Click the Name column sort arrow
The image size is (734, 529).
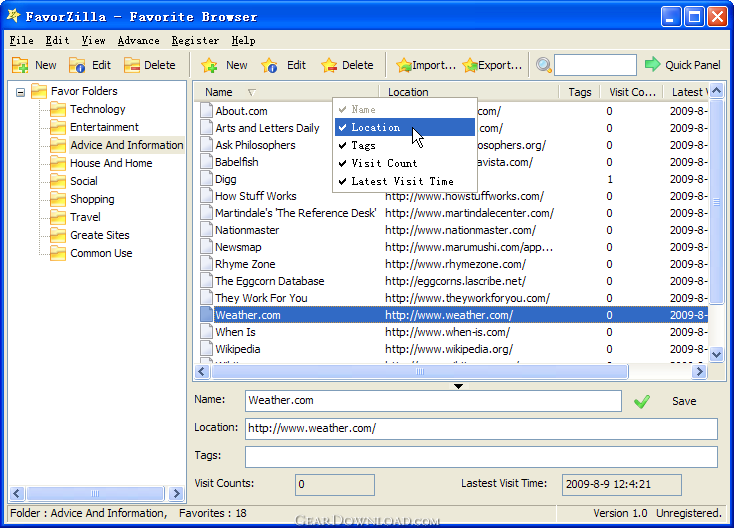click(x=251, y=92)
